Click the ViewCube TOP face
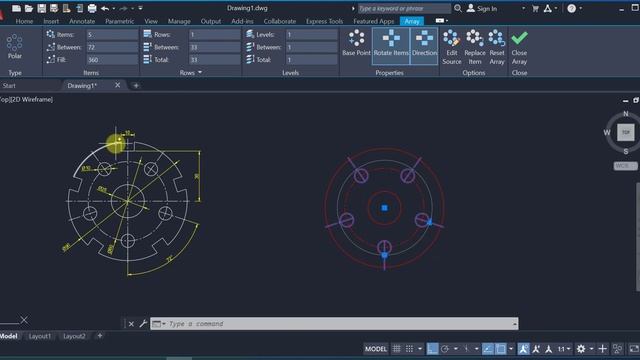 click(626, 132)
